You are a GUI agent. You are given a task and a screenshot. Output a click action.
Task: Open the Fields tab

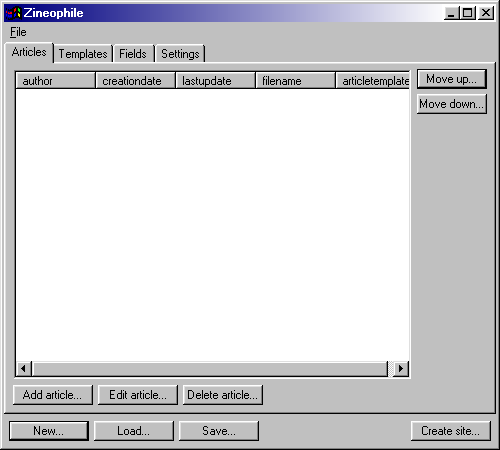133,54
